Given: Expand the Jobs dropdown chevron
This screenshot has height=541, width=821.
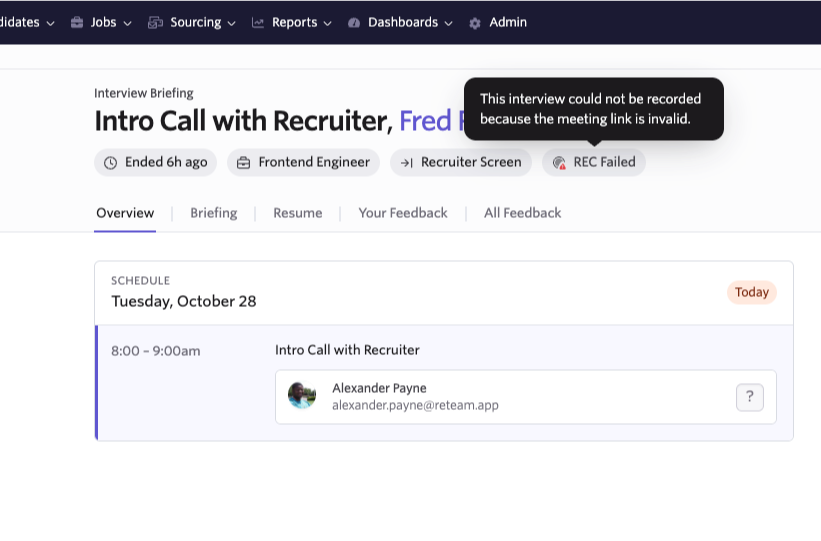Looking at the screenshot, I should point(127,23).
